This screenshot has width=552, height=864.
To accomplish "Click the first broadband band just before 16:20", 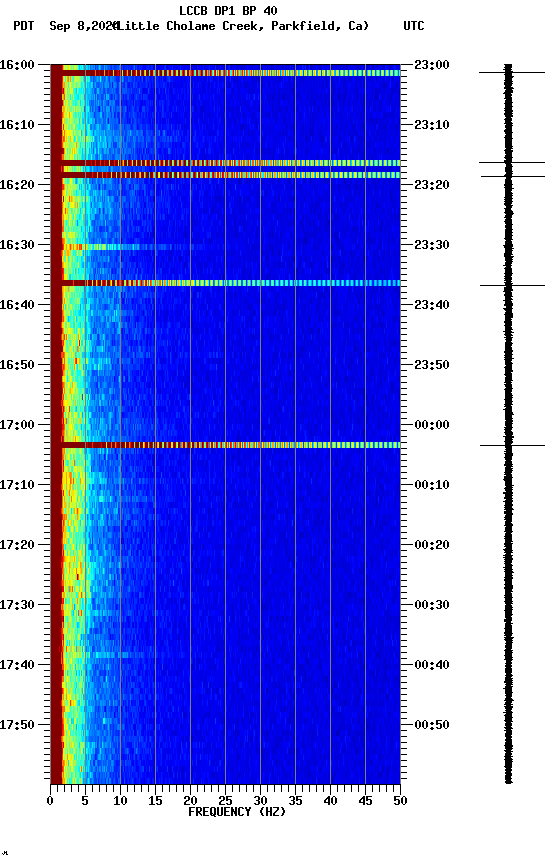I will (x=225, y=163).
